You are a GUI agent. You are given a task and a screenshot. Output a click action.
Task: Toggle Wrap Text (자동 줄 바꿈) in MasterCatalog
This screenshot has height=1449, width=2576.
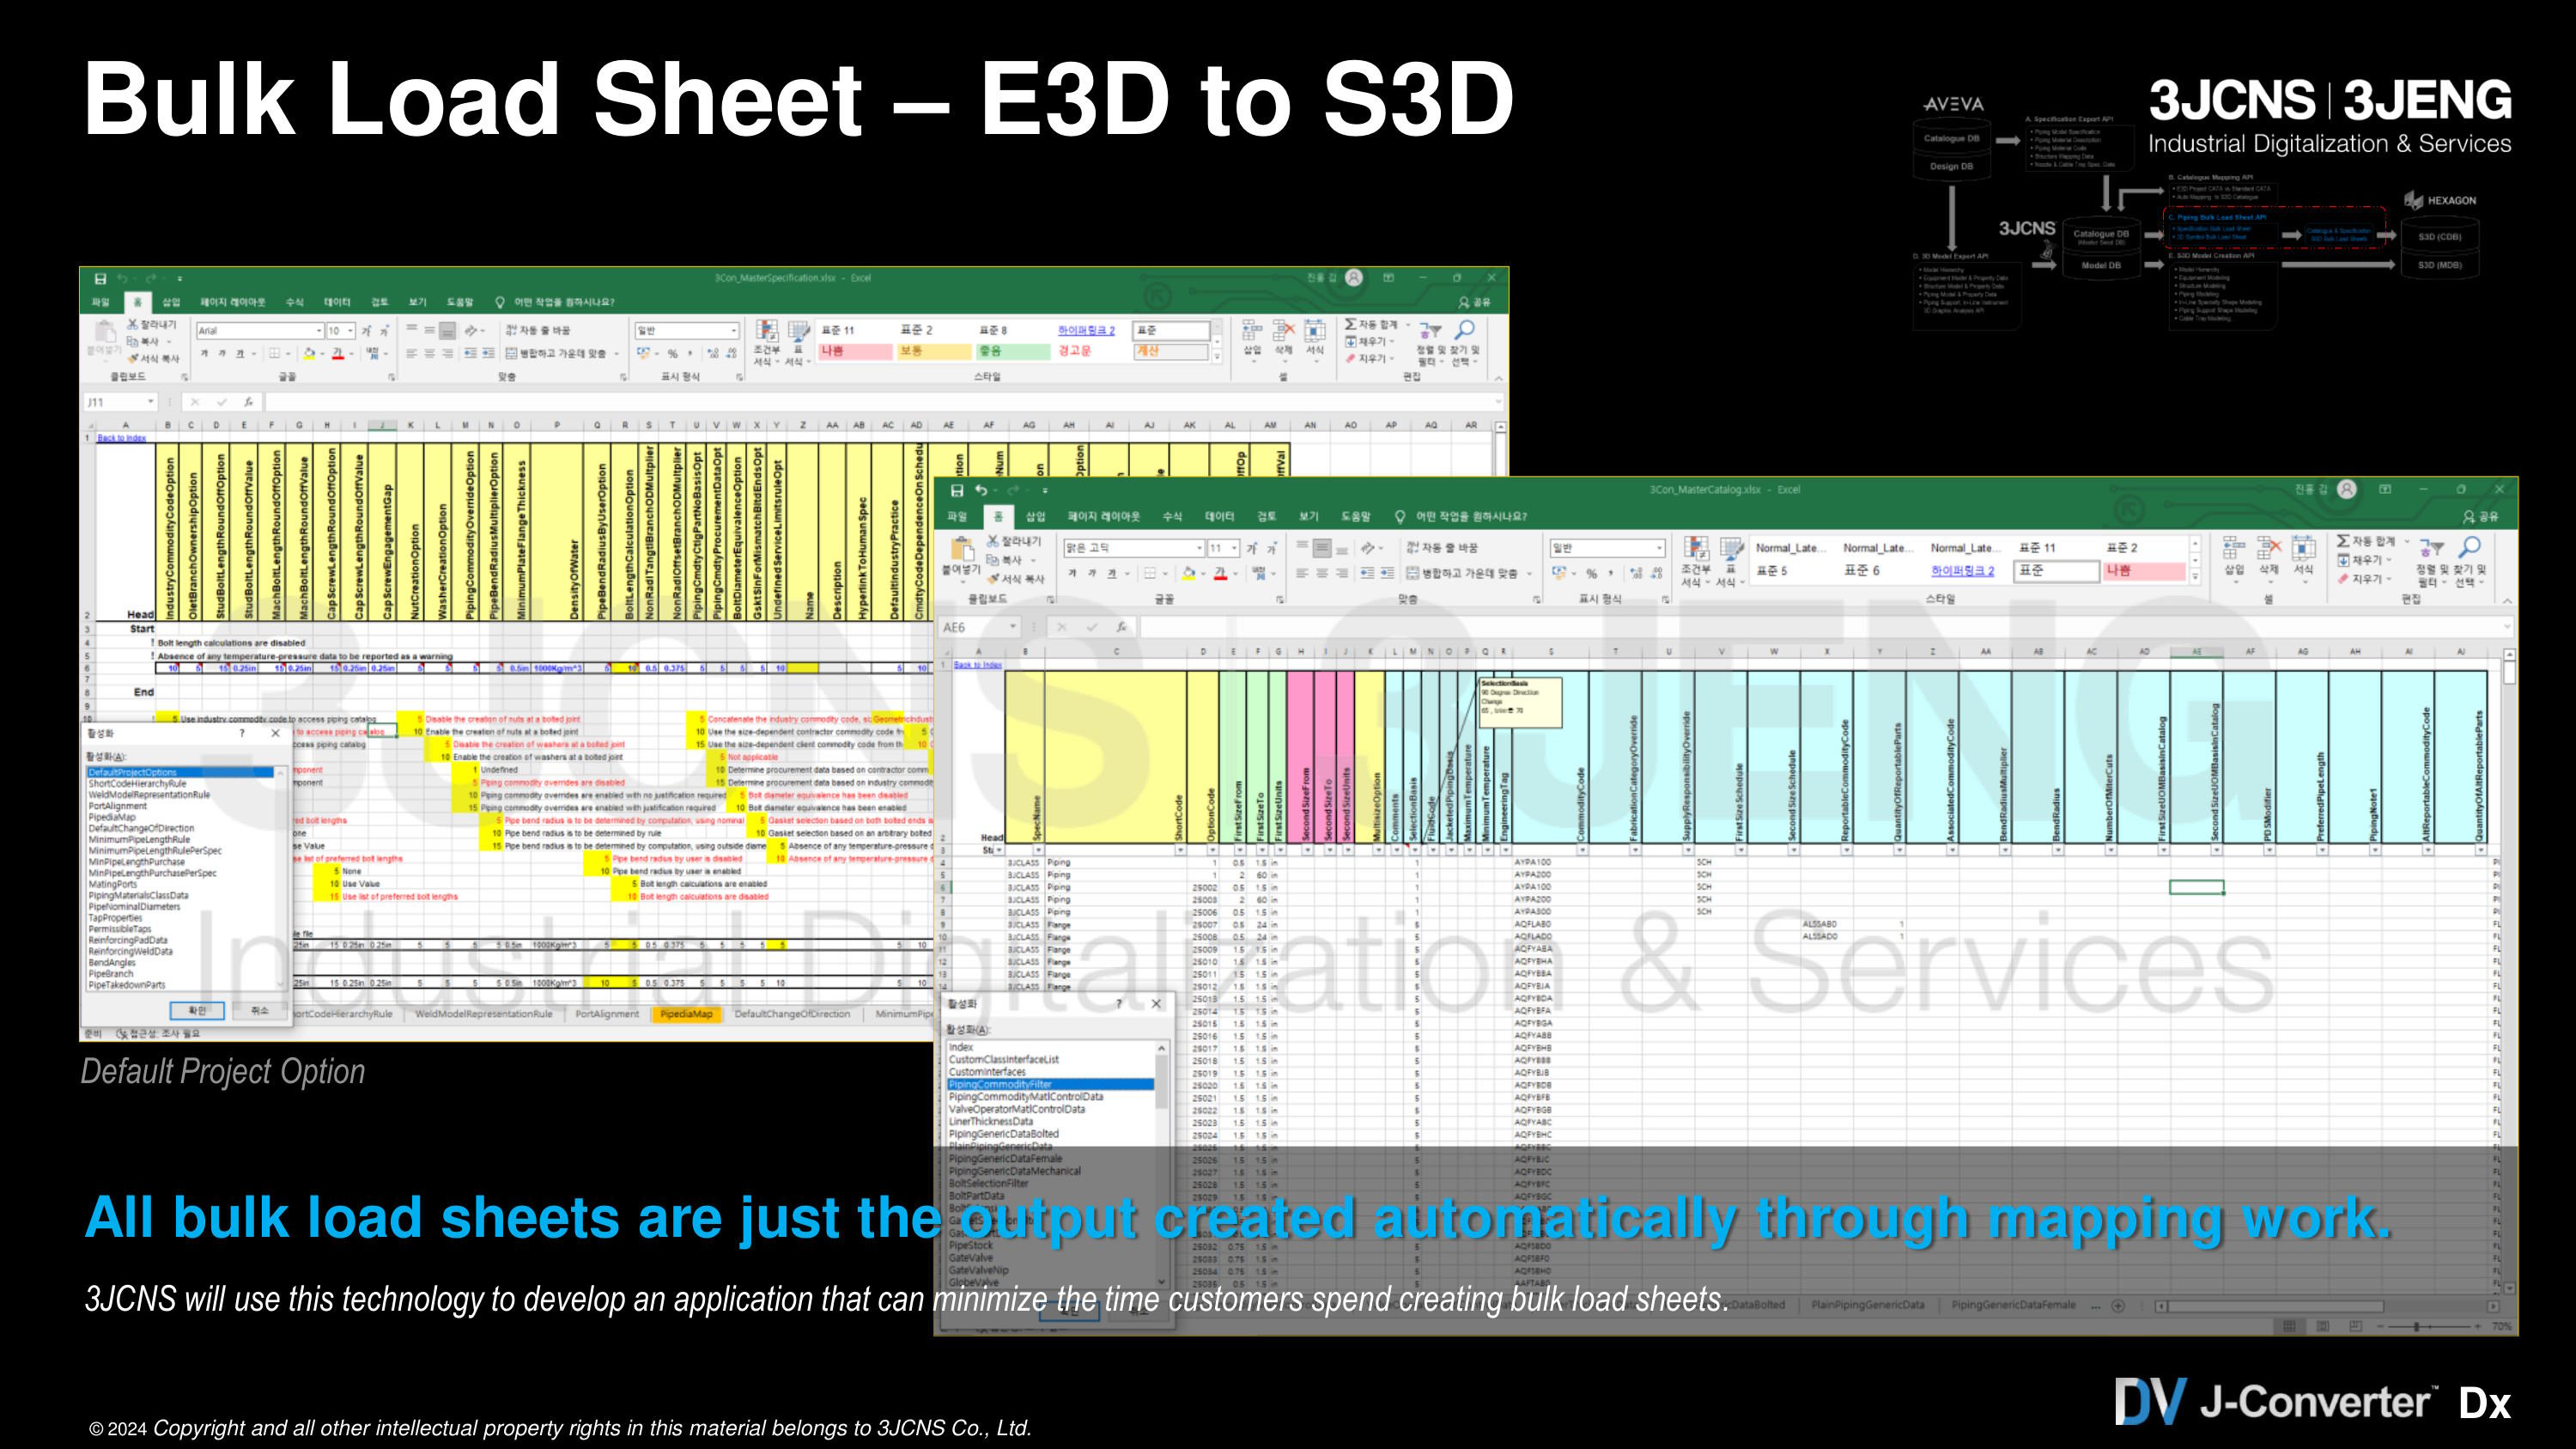point(1442,547)
